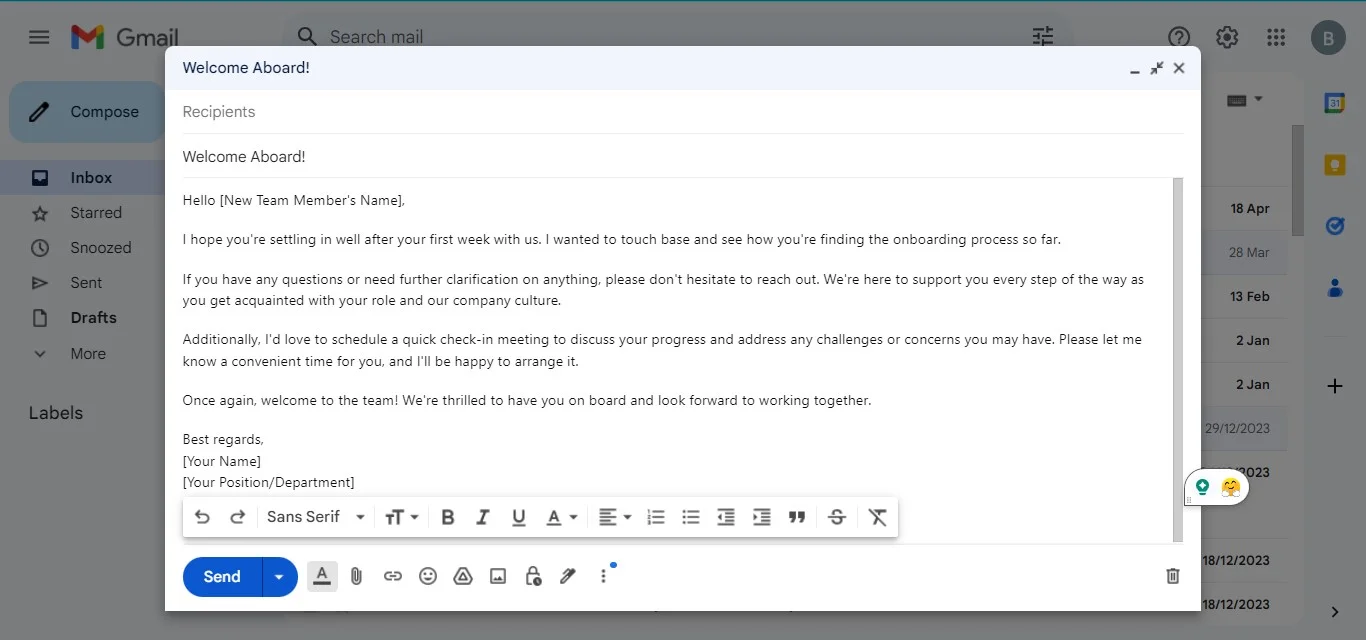Open Google Tasks in the side panel

pyautogui.click(x=1335, y=226)
